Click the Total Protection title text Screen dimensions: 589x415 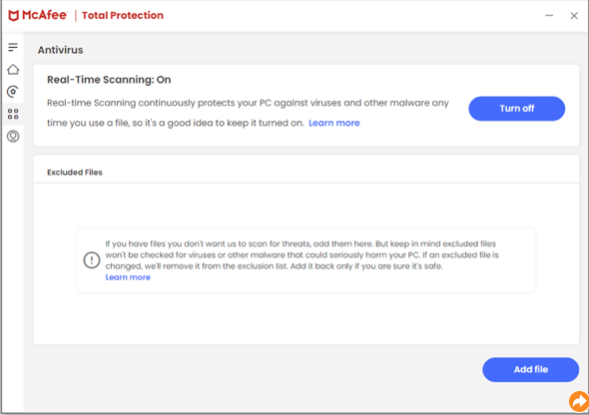(x=122, y=15)
